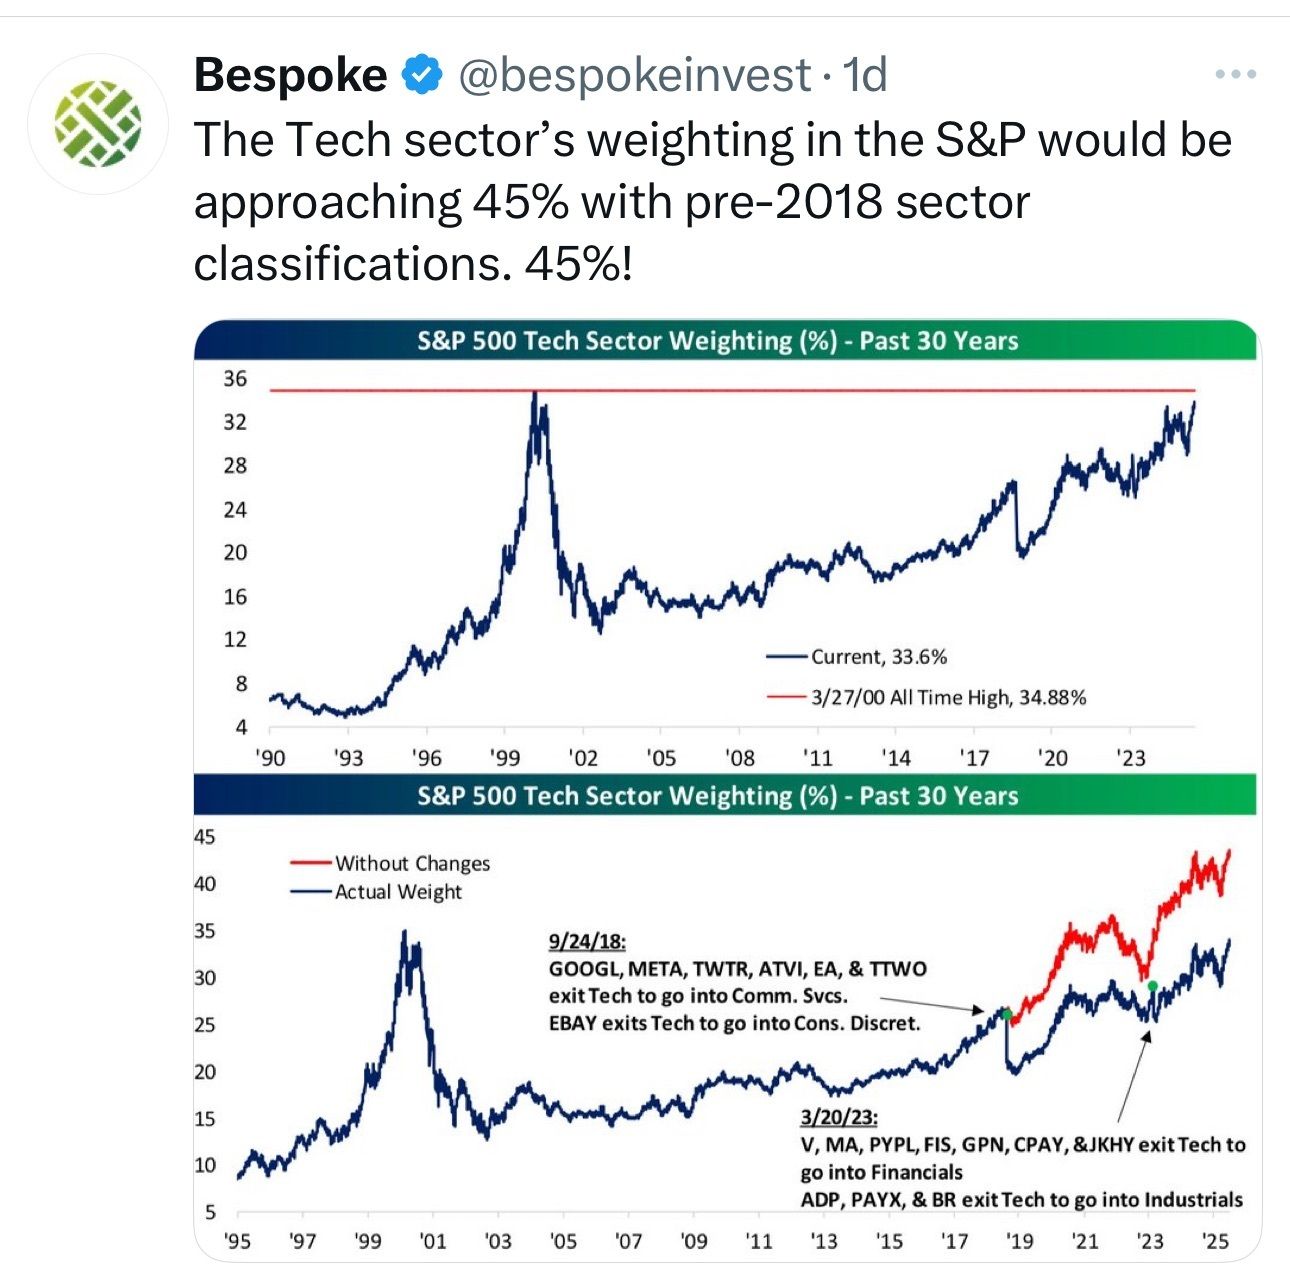Visit the @bespokeinvest handle link
1290x1288 pixels.
(x=633, y=75)
